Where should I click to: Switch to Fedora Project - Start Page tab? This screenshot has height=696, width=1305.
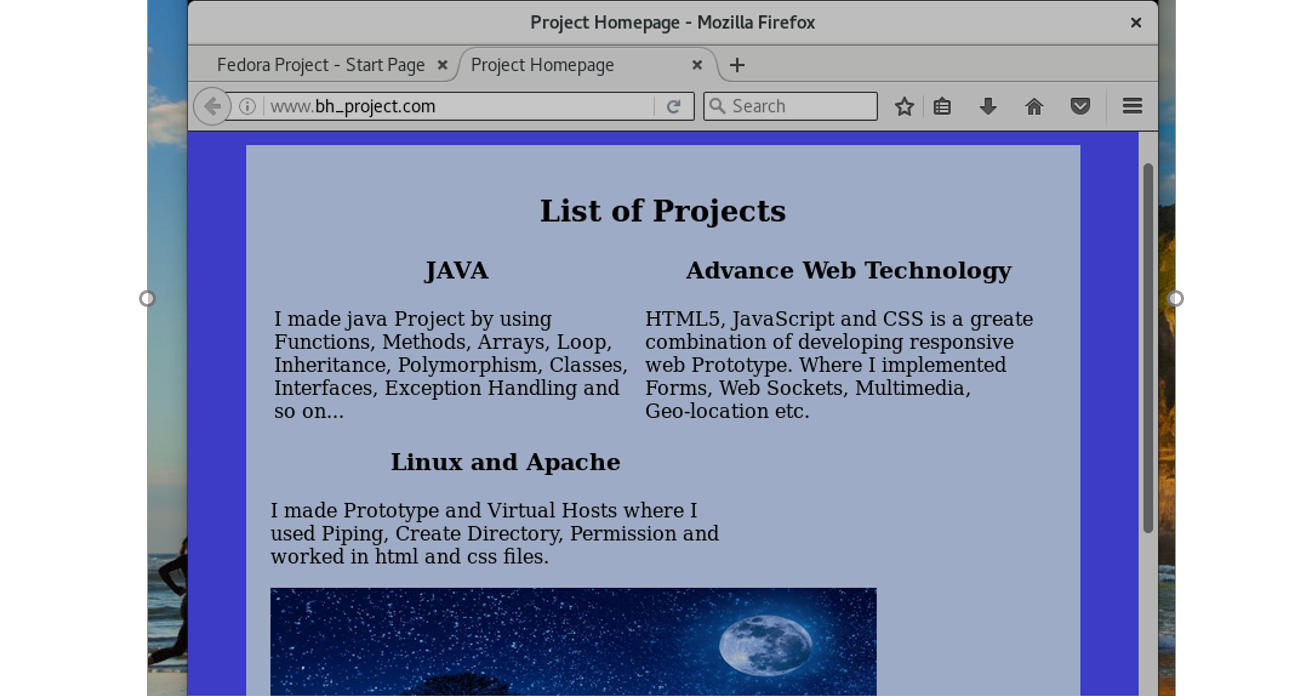320,65
